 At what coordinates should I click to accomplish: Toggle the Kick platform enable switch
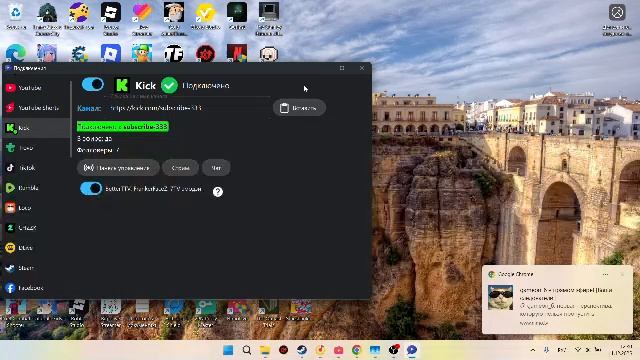93,84
